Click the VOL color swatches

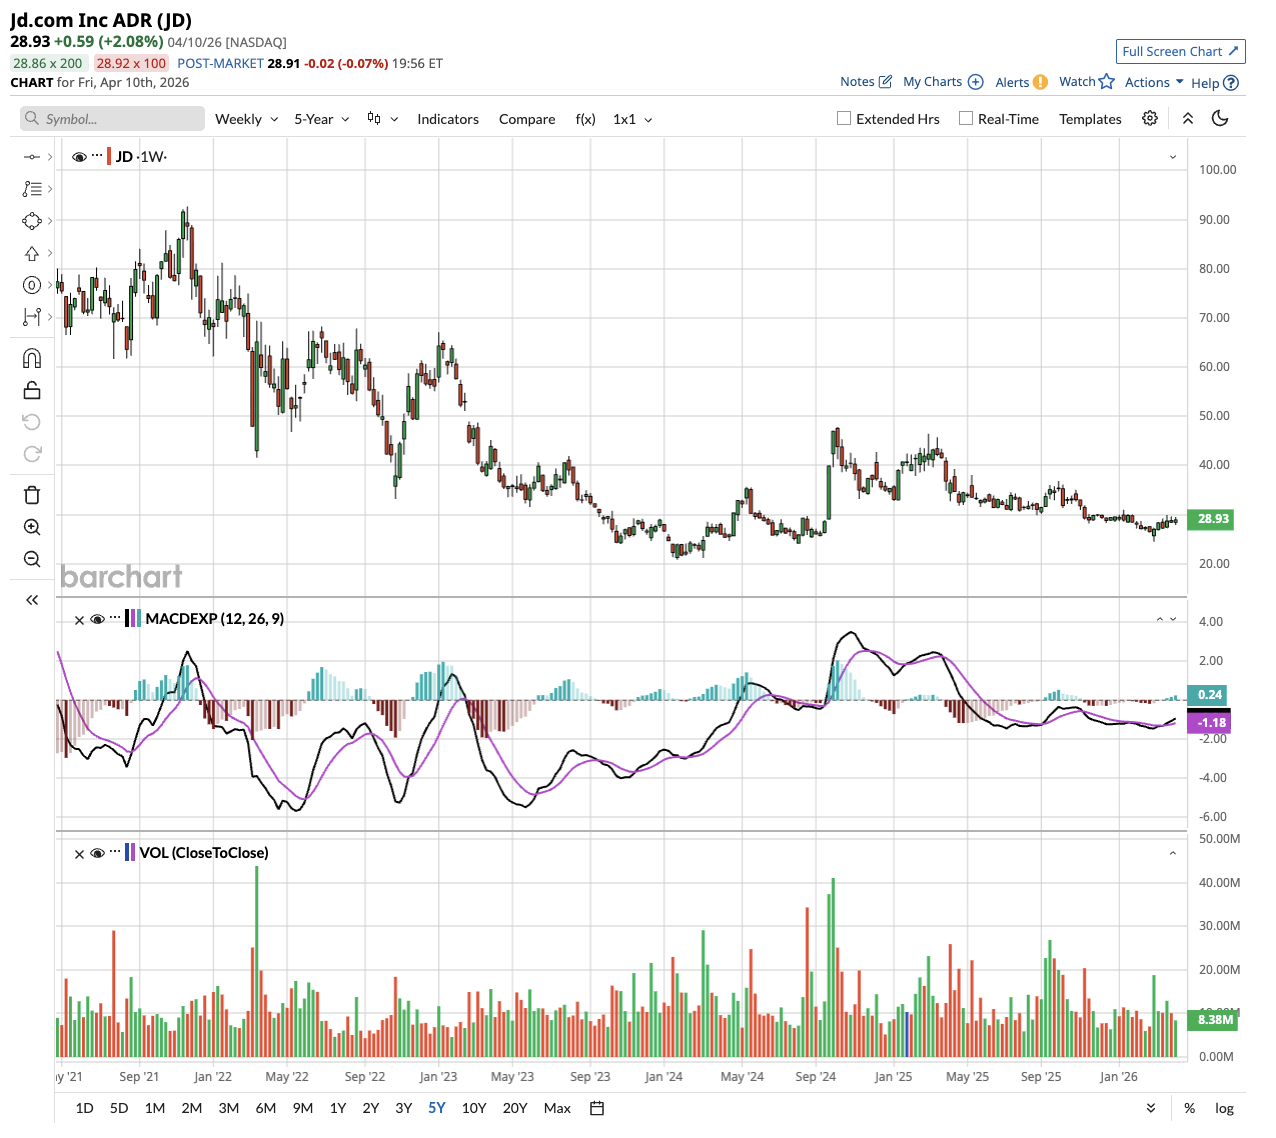[130, 853]
